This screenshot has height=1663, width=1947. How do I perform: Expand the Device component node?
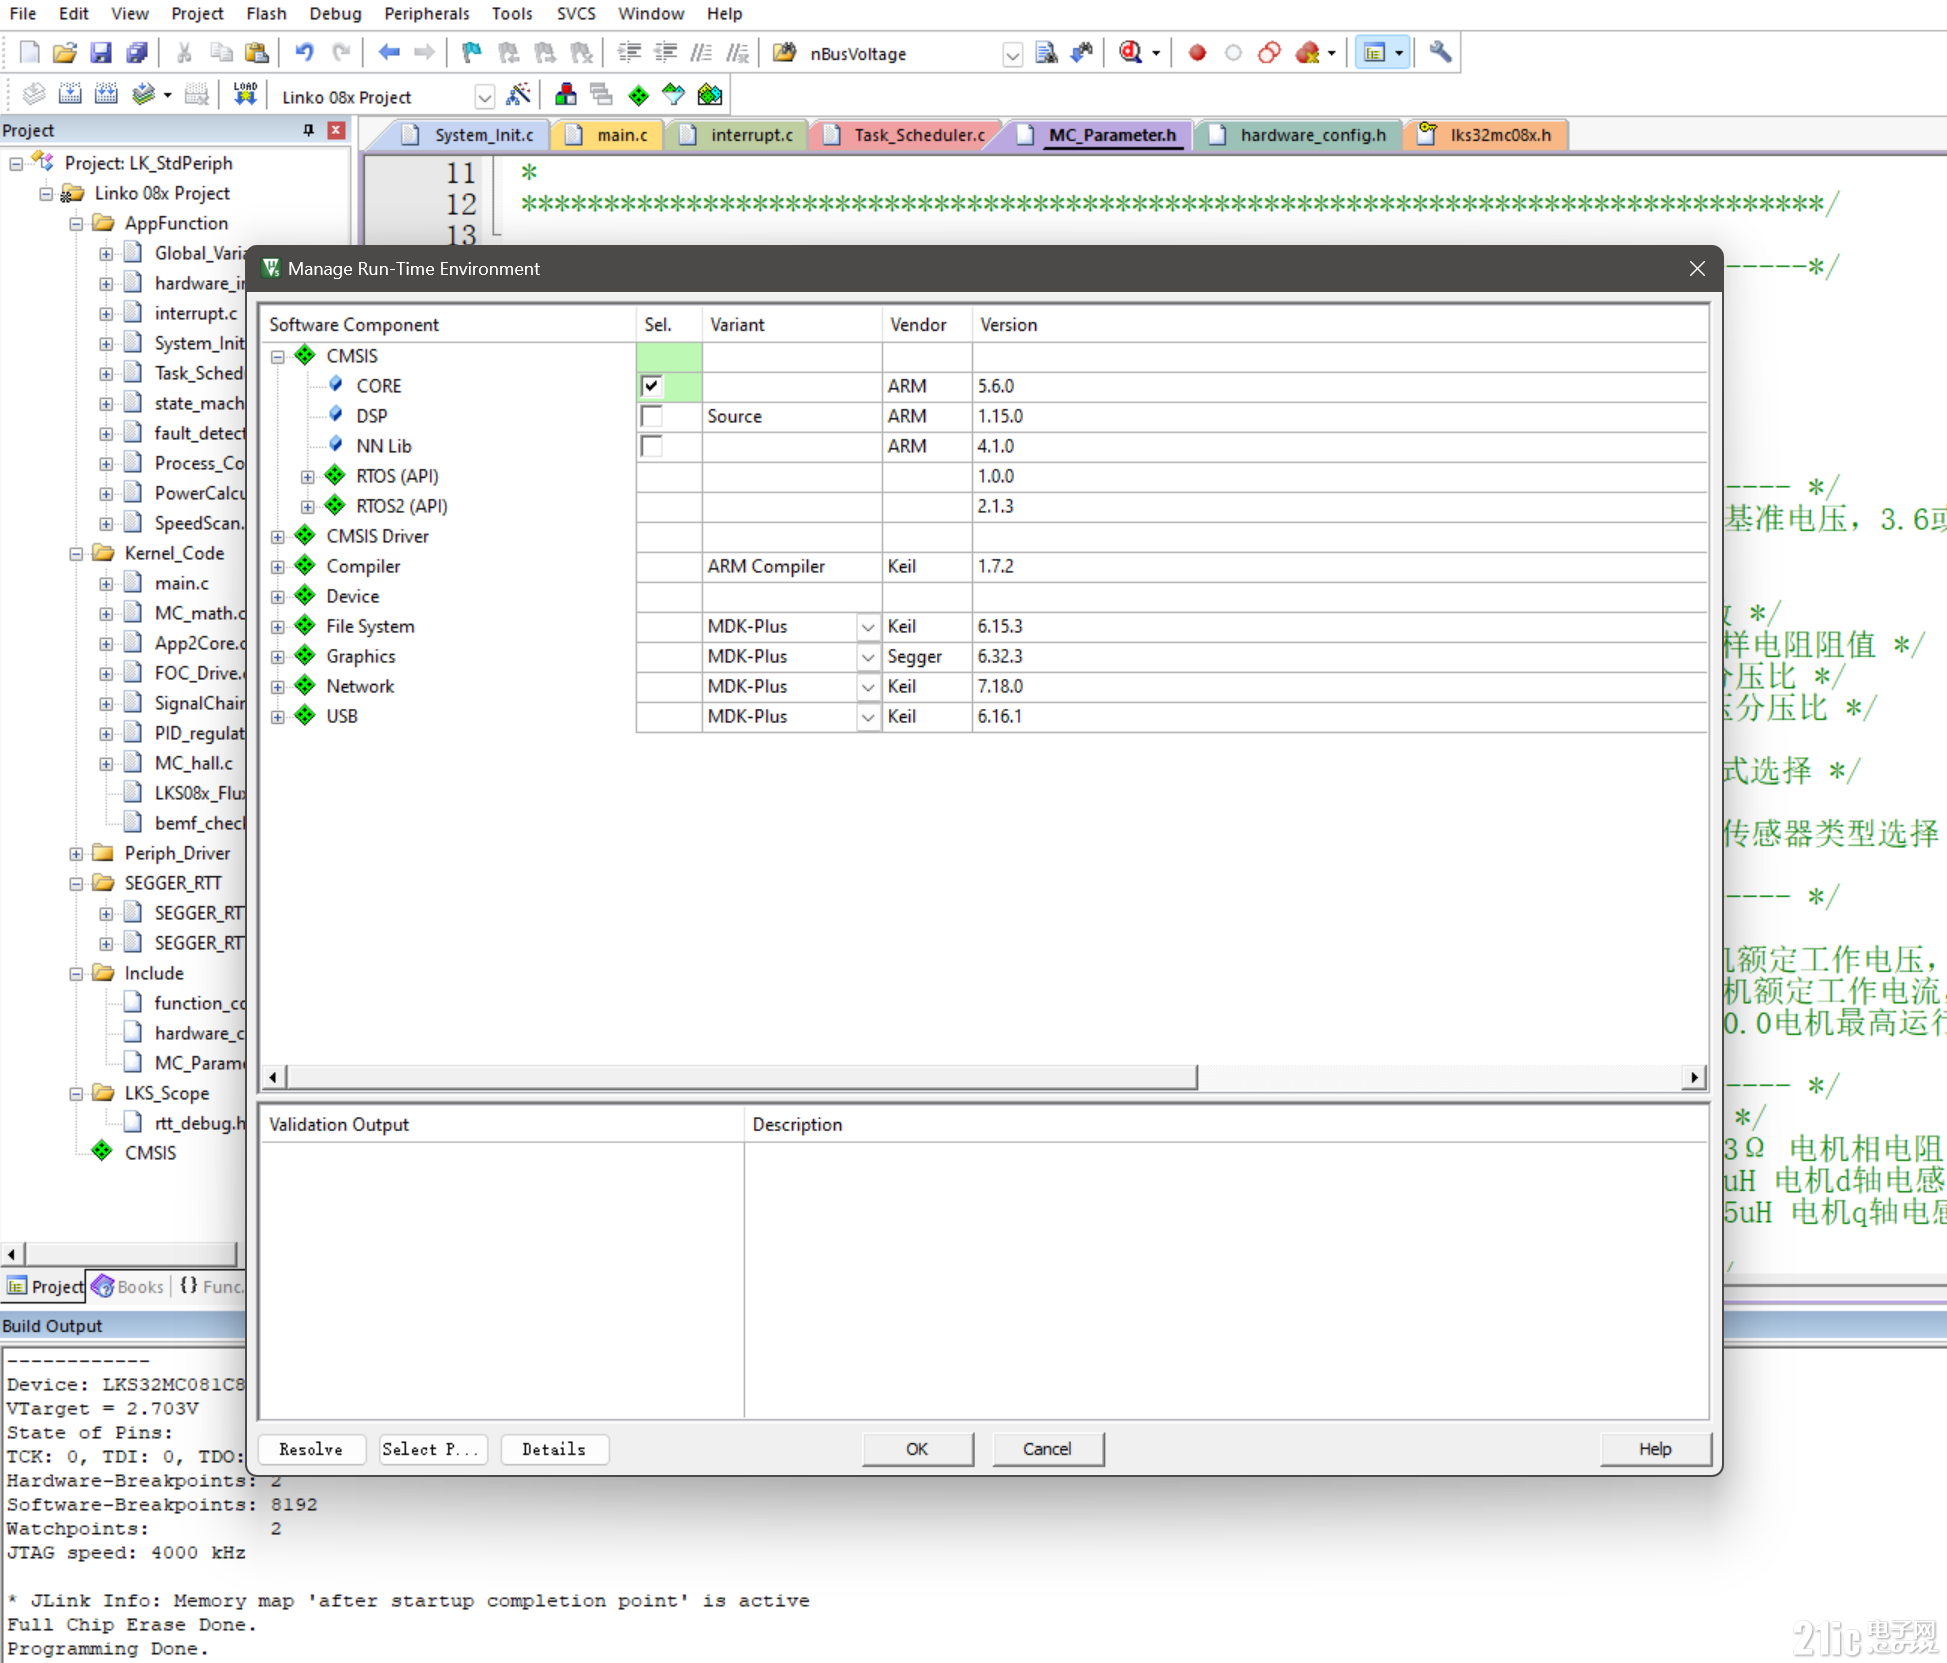coord(278,596)
